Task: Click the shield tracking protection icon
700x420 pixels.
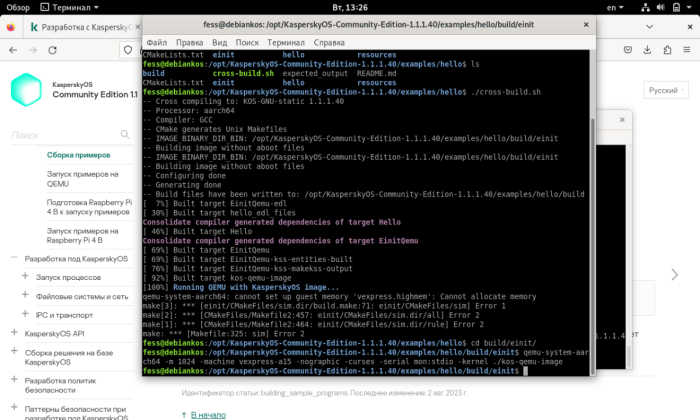Action: (x=128, y=50)
